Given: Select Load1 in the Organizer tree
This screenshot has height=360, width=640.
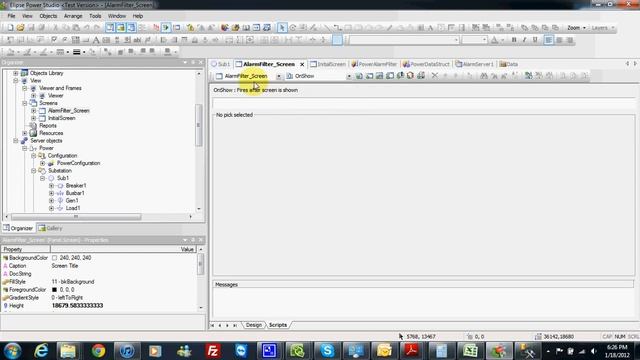Looking at the screenshot, I should click(73, 208).
